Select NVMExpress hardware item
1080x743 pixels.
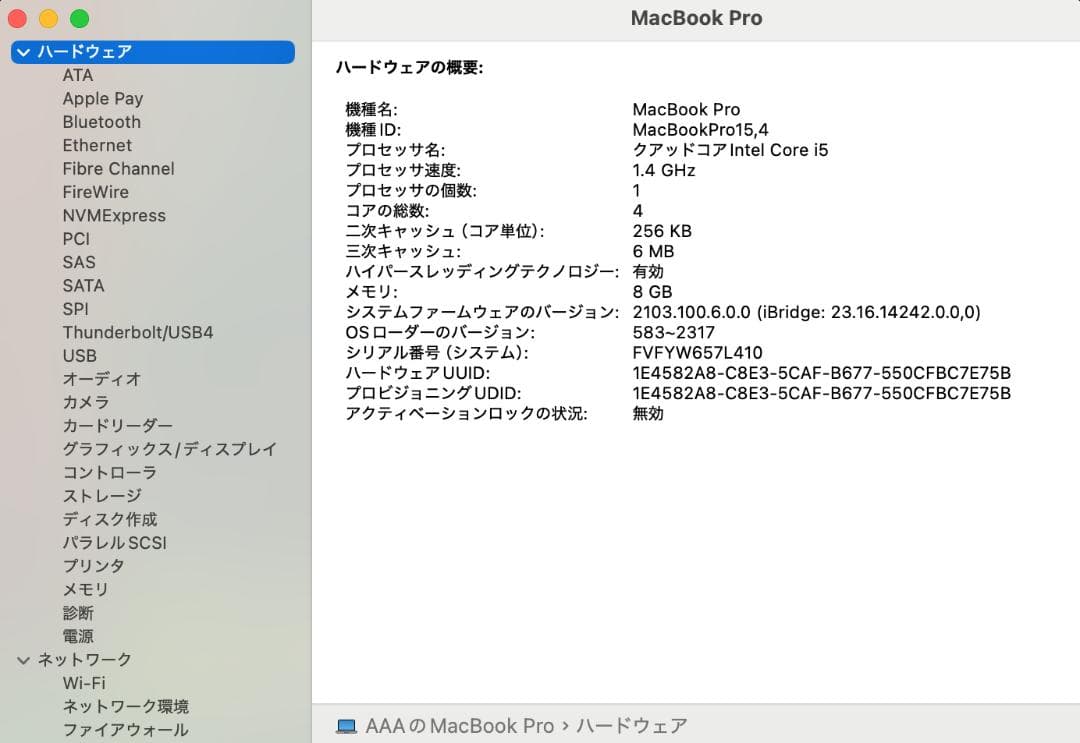coord(114,216)
